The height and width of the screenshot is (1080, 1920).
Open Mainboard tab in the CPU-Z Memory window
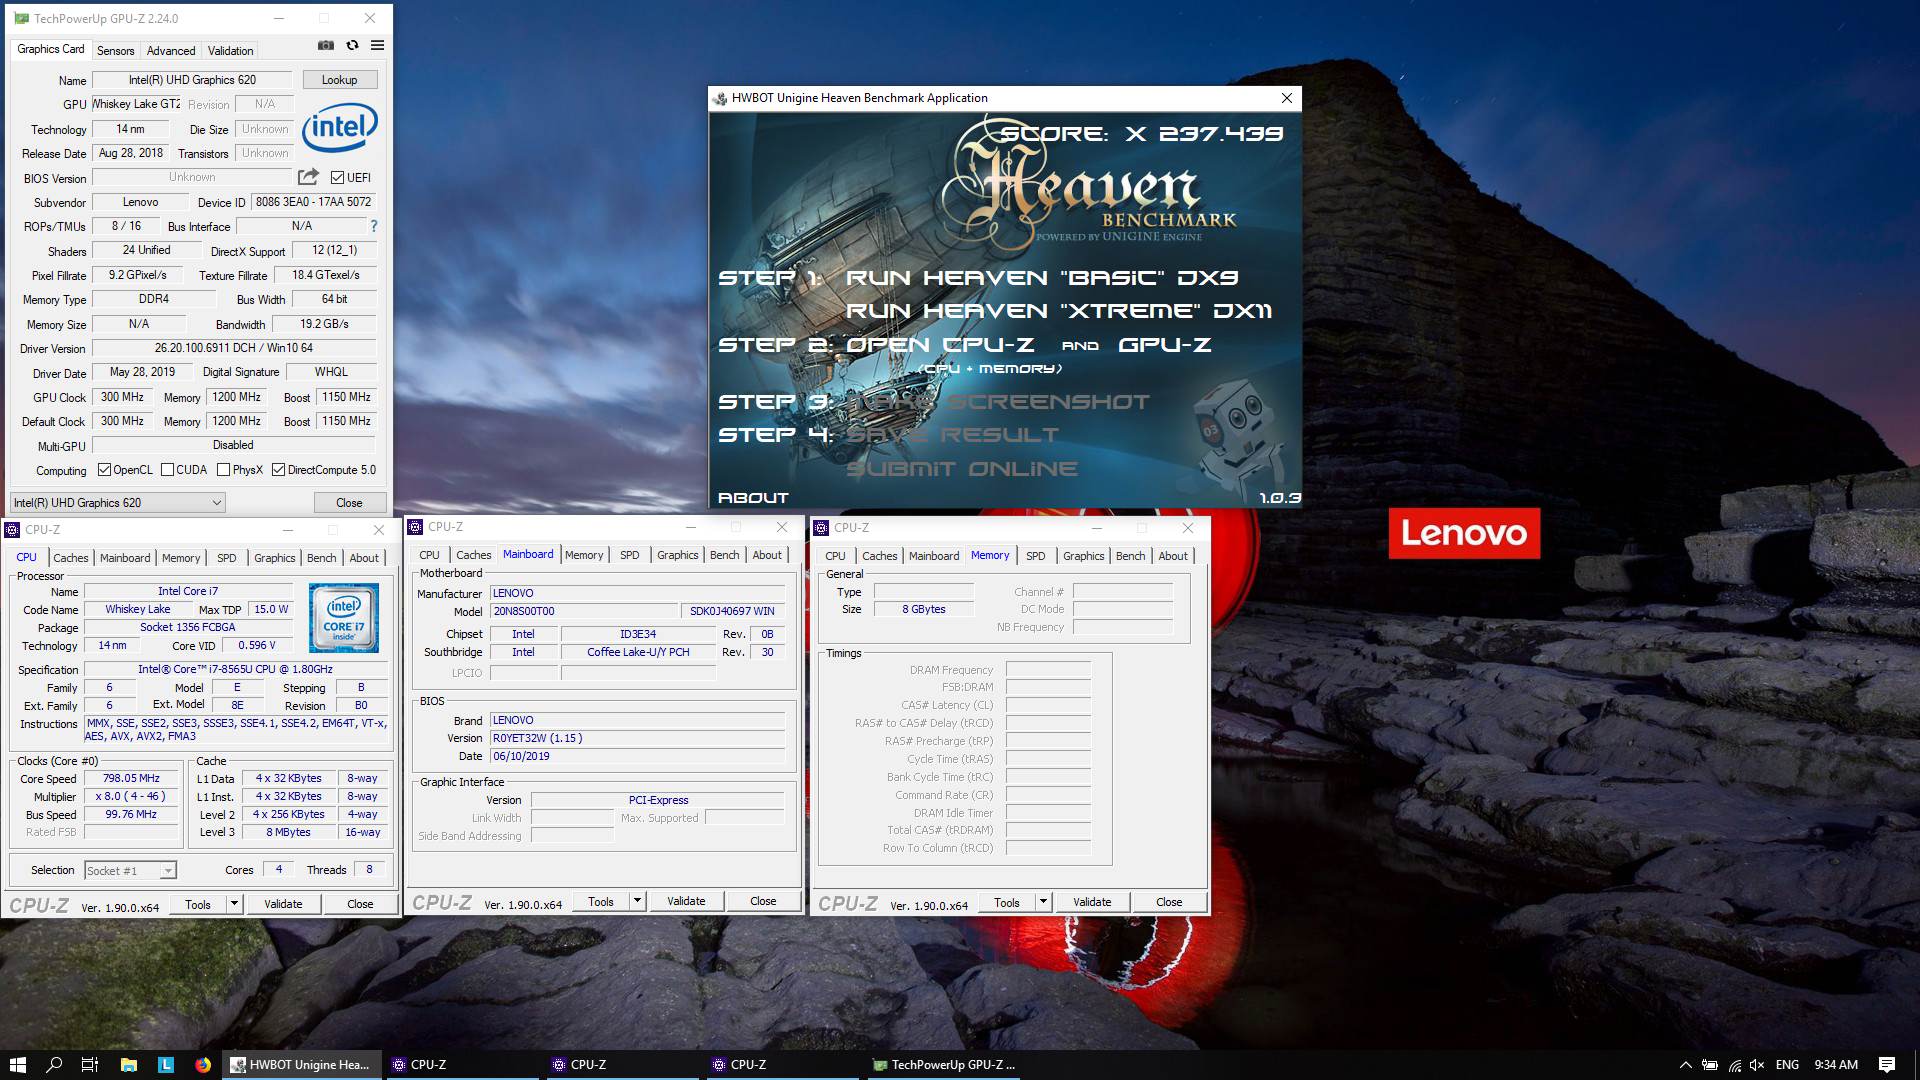934,556
